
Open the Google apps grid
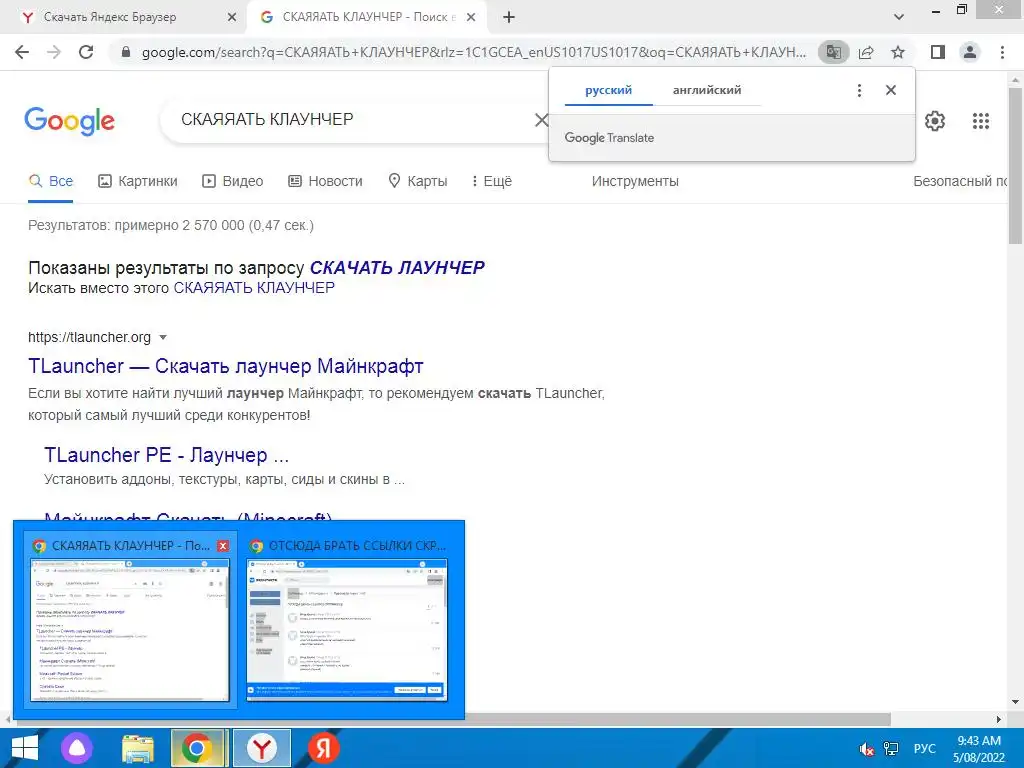point(981,121)
